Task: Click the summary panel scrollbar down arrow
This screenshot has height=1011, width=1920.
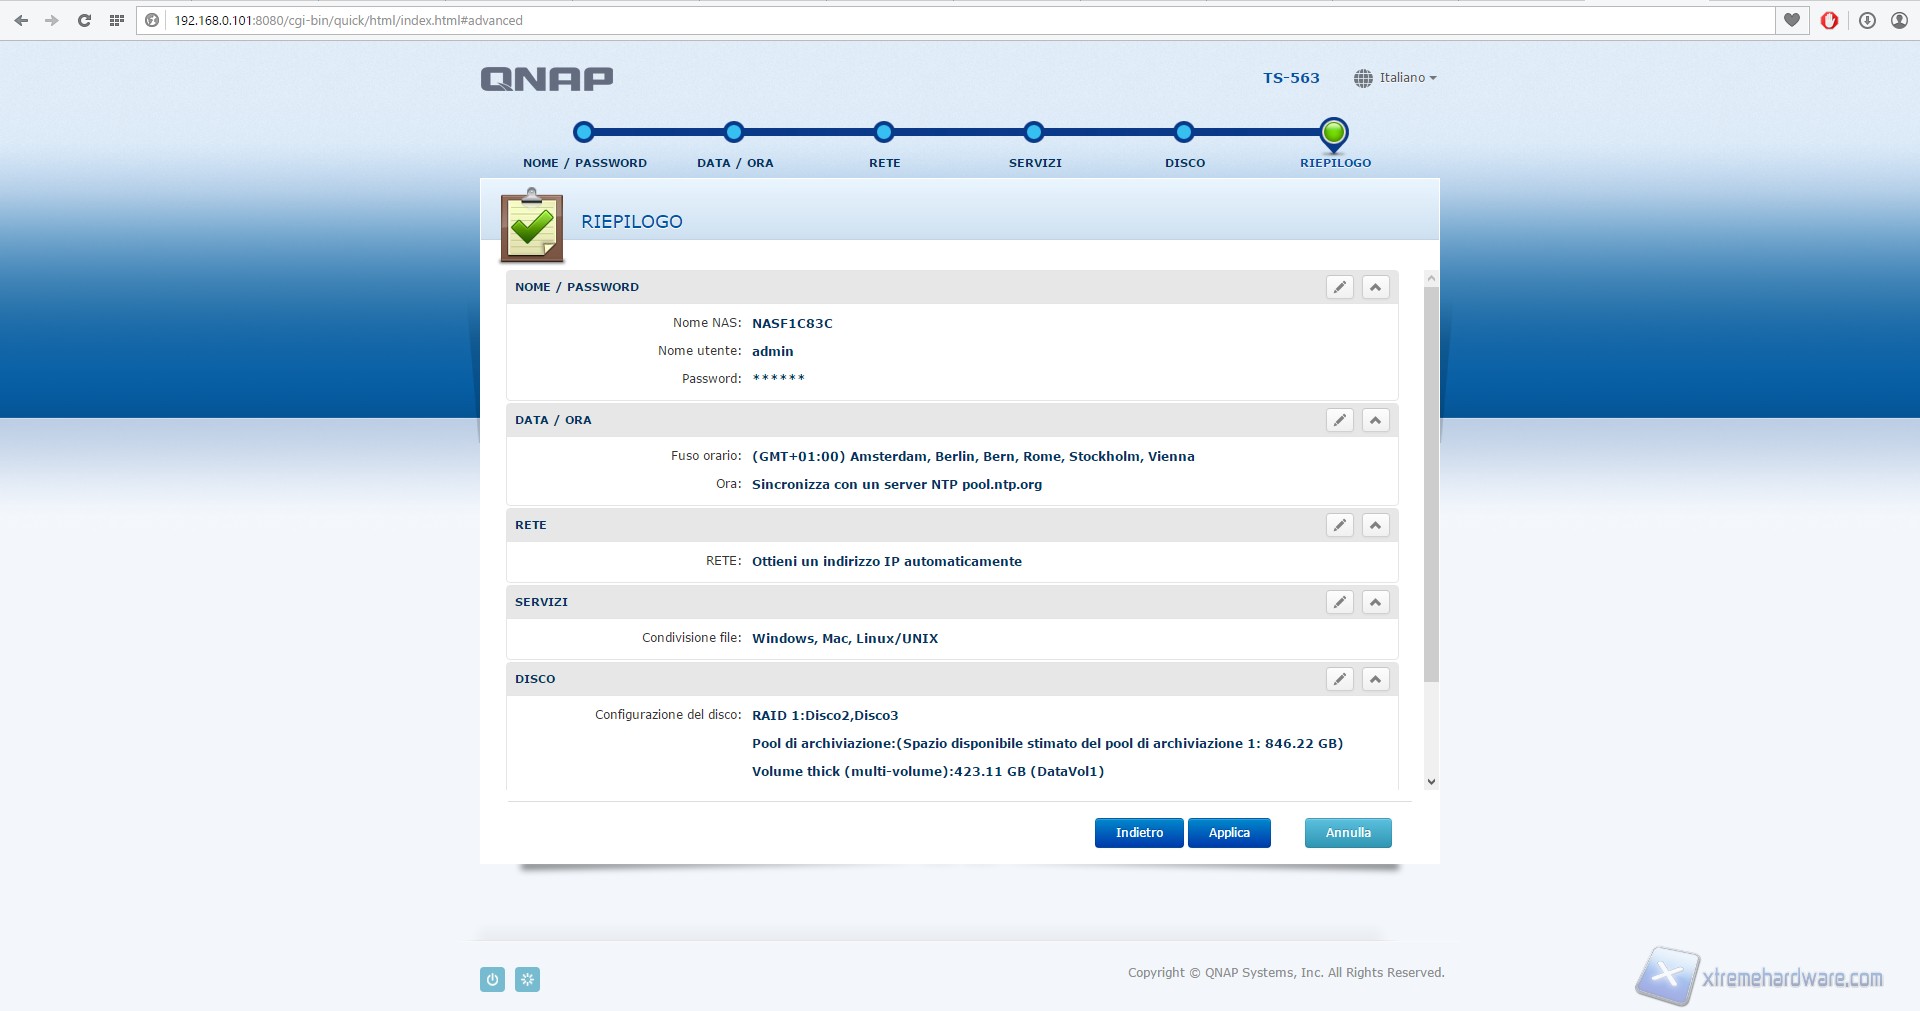Action: coord(1431,782)
